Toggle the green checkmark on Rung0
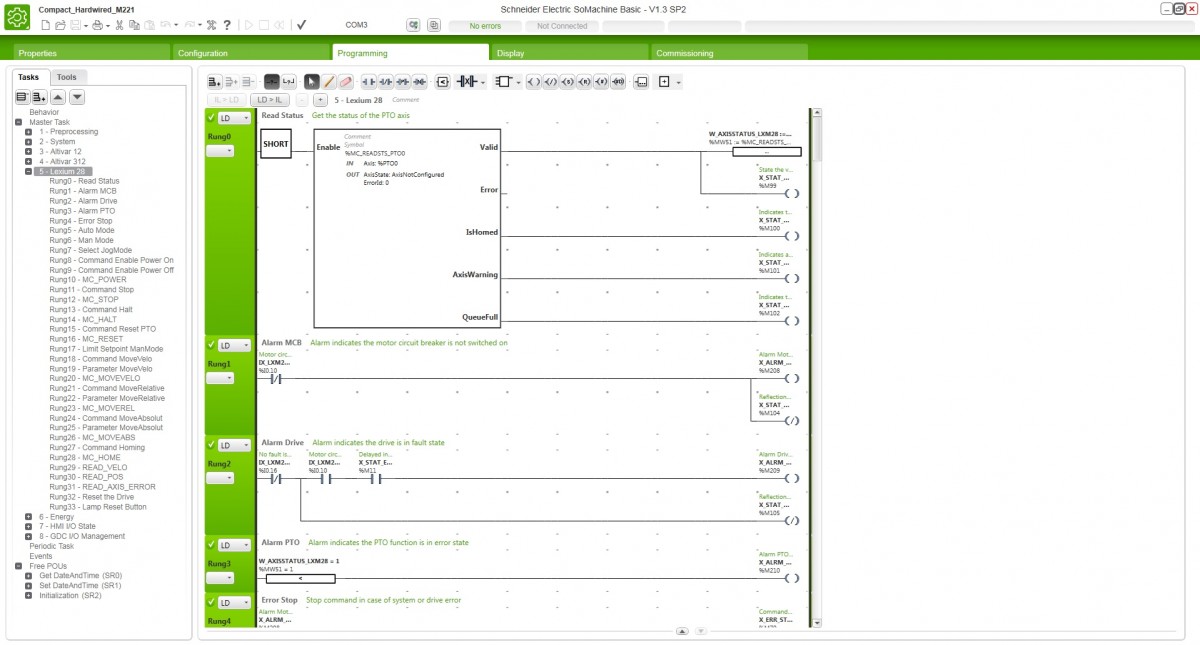The image size is (1200, 645). tap(211, 117)
